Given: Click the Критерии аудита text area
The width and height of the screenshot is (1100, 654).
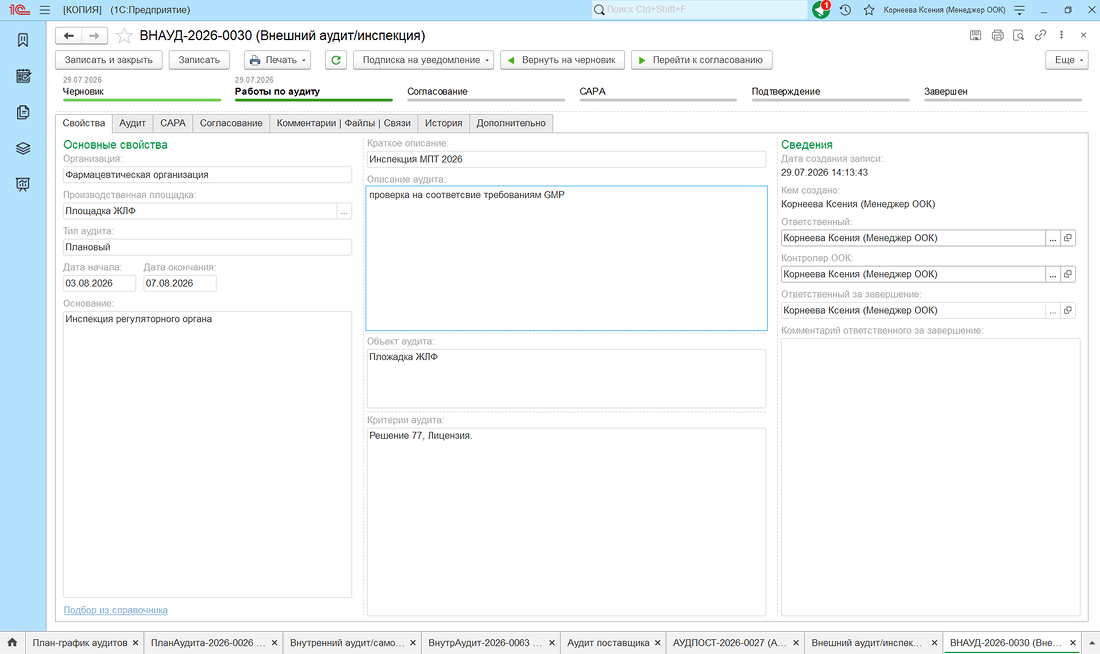Looking at the screenshot, I should [x=566, y=521].
